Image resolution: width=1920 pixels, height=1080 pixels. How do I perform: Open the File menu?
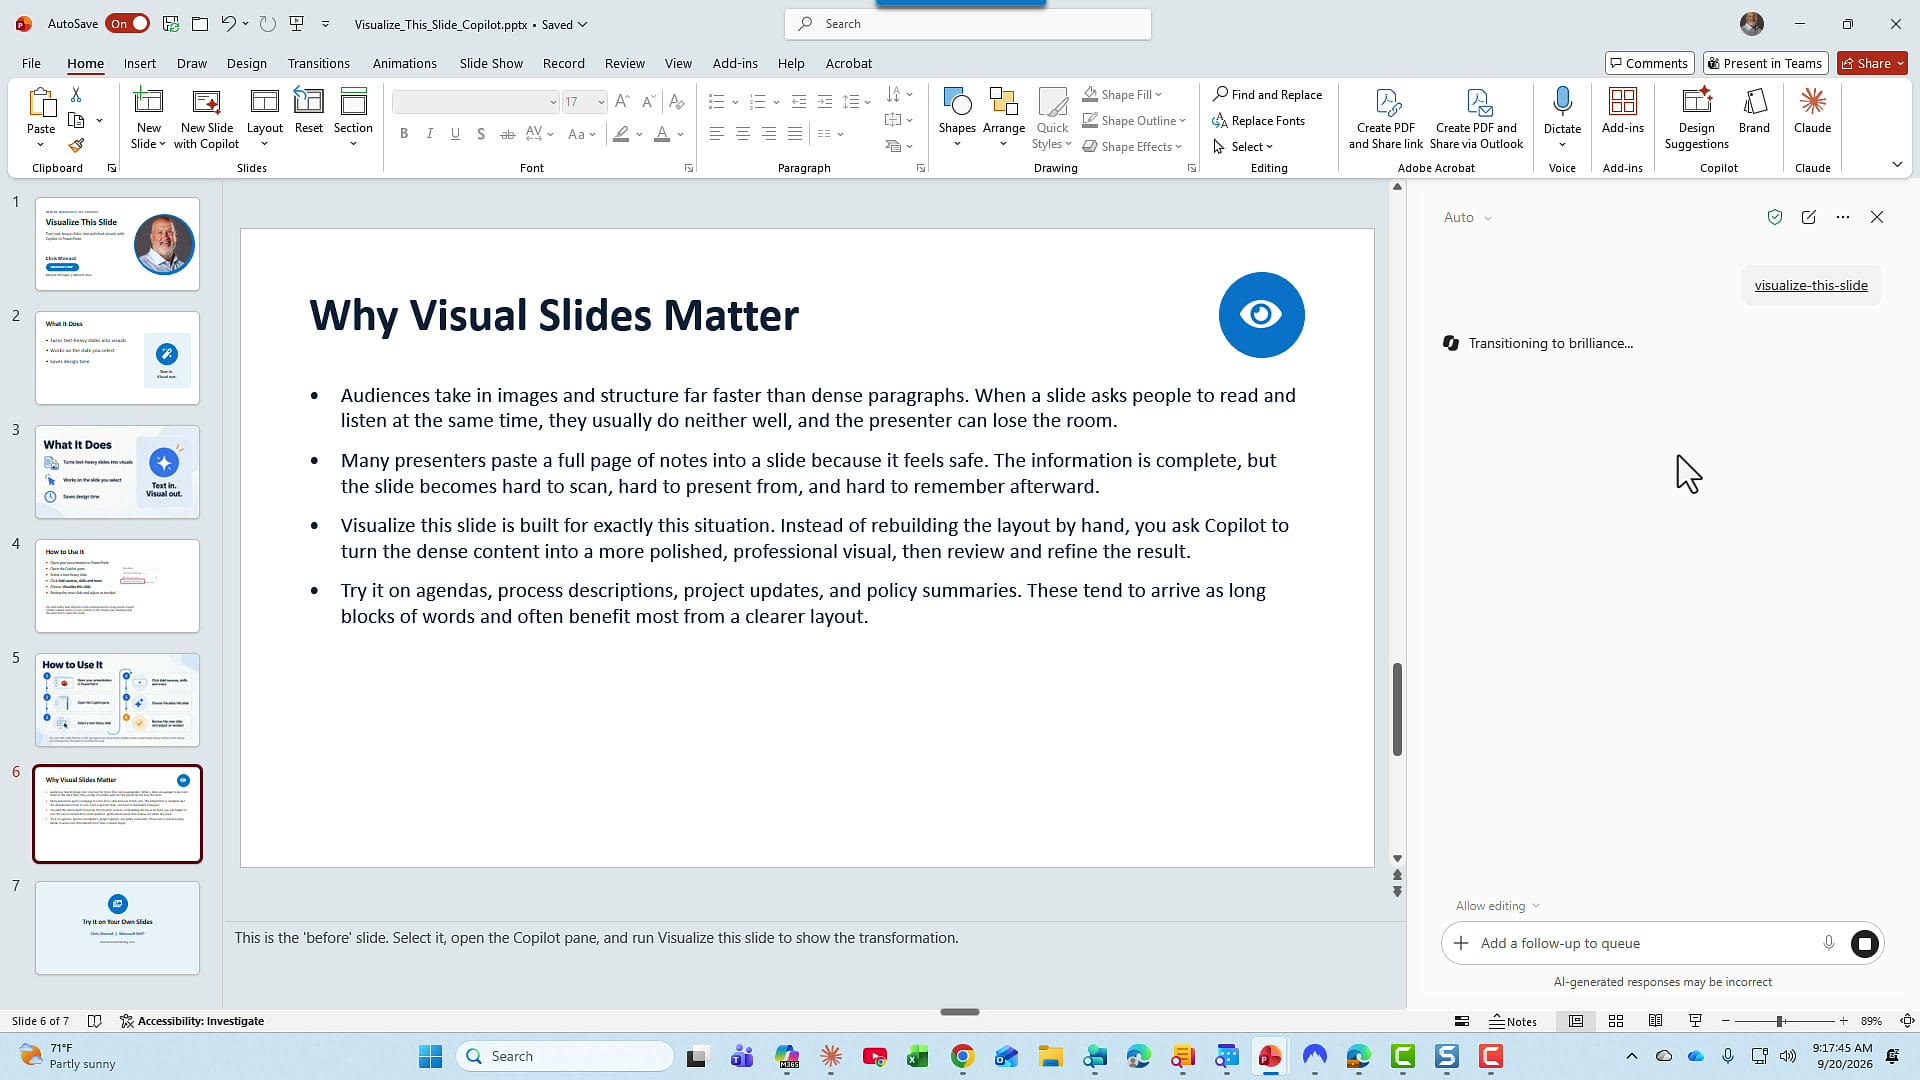point(31,63)
